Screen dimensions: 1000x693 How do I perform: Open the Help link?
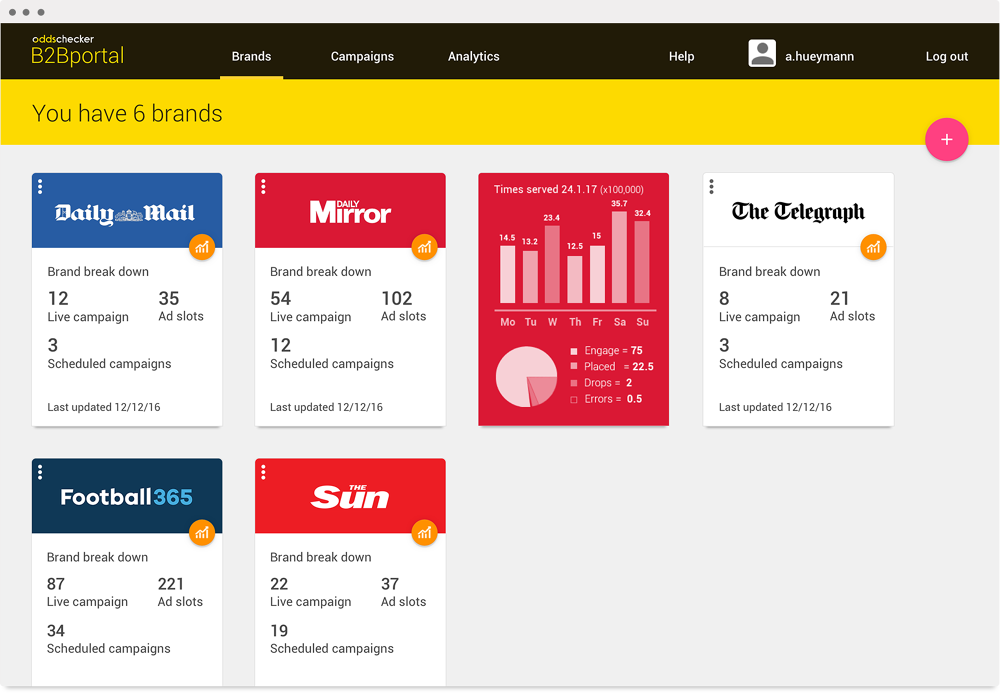[681, 57]
